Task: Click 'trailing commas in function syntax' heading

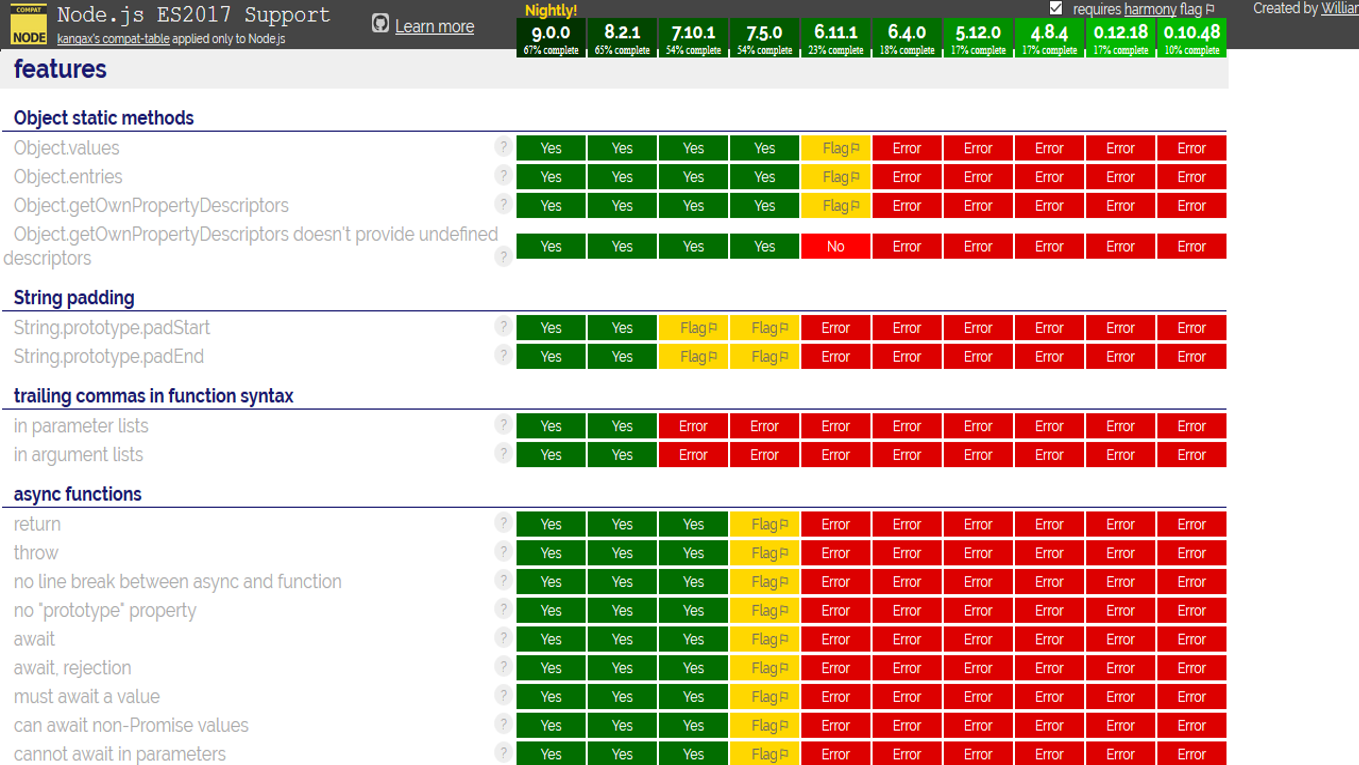Action: pyautogui.click(x=154, y=396)
